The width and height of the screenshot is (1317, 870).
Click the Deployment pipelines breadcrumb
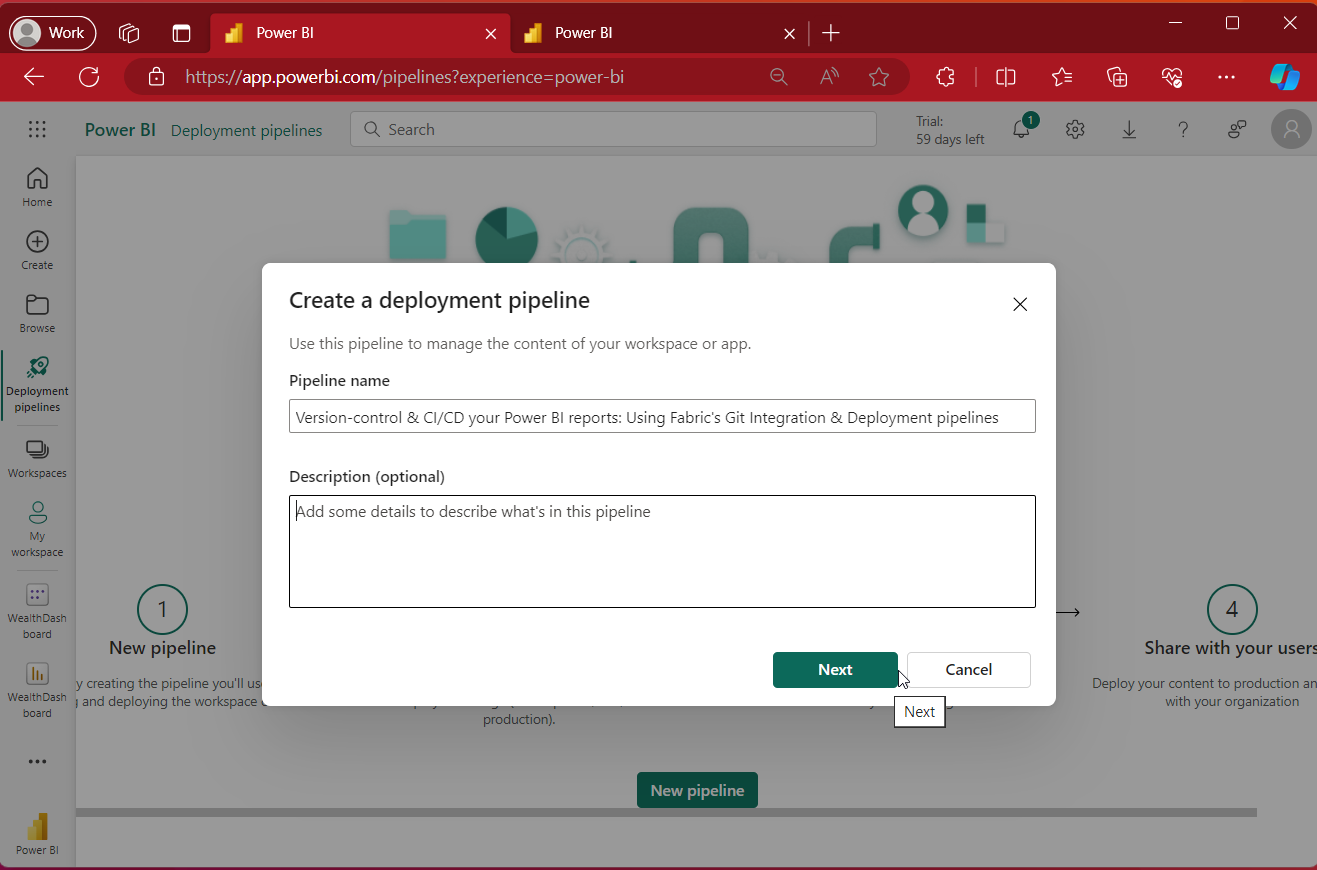click(x=246, y=130)
